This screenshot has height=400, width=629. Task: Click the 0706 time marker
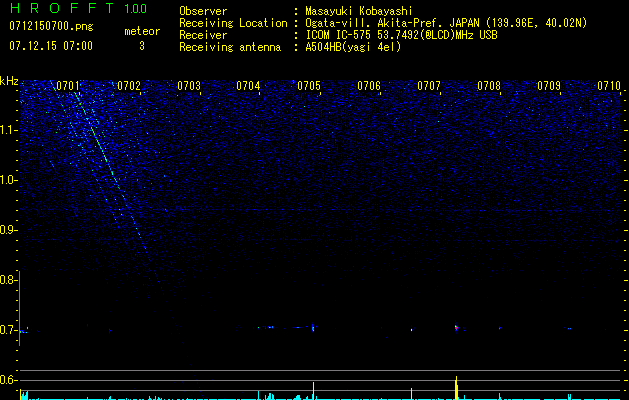[369, 86]
